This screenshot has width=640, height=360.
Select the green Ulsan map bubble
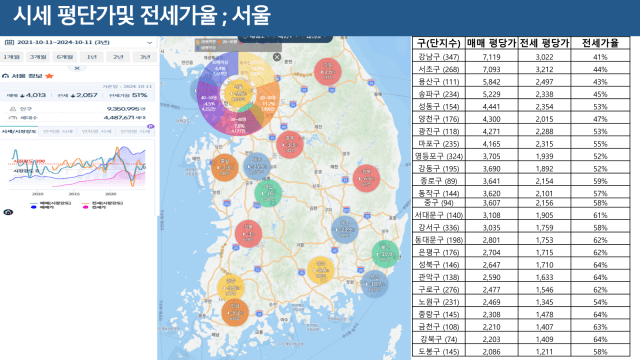point(385,254)
